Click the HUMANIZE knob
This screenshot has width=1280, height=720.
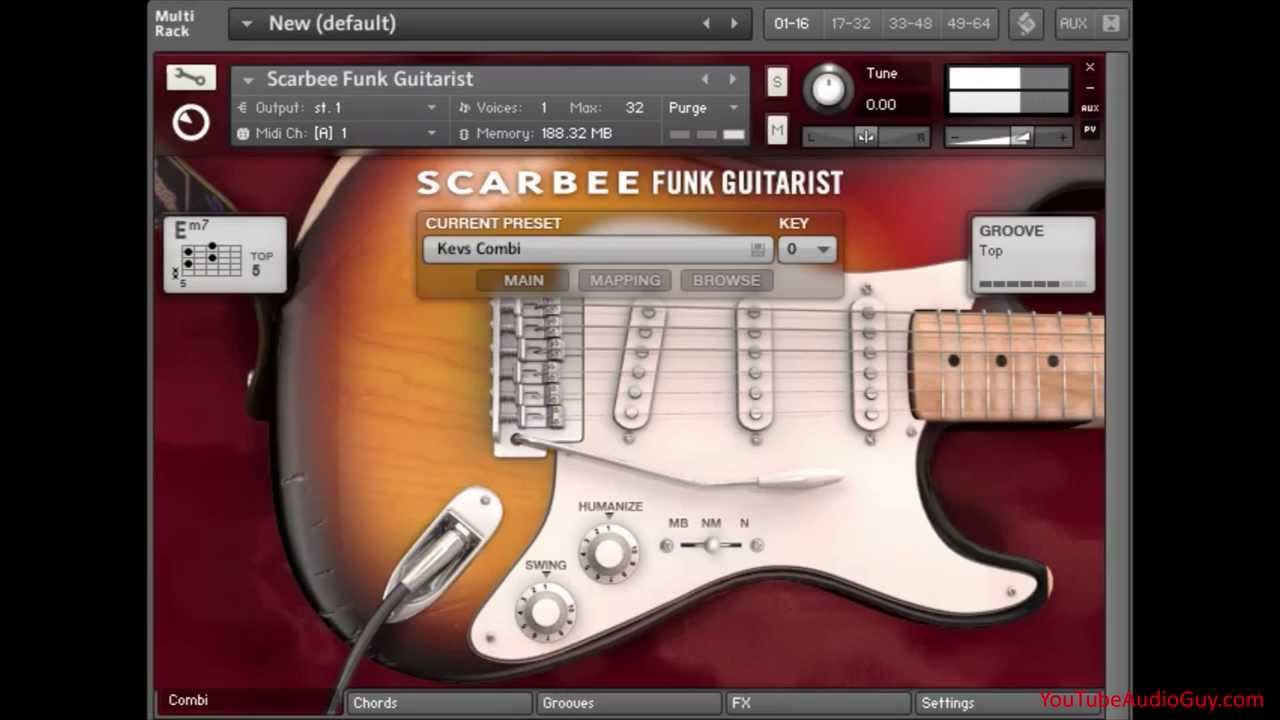[609, 551]
